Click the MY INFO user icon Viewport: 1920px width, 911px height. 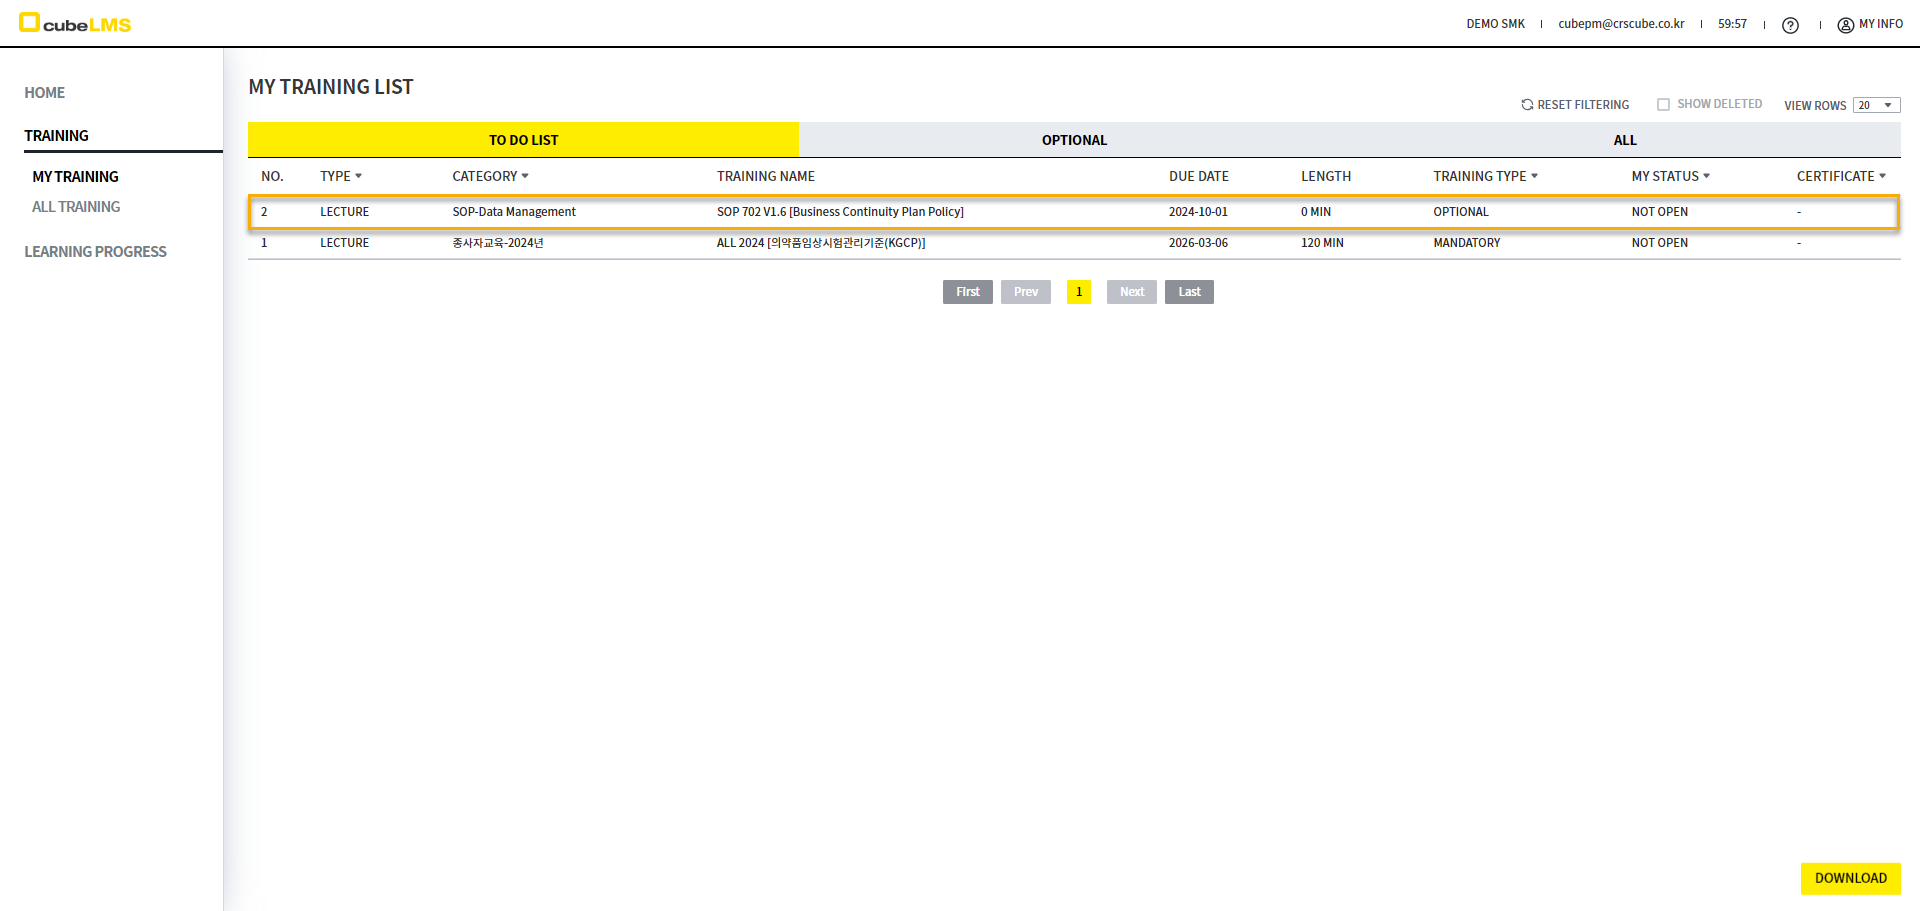point(1845,25)
